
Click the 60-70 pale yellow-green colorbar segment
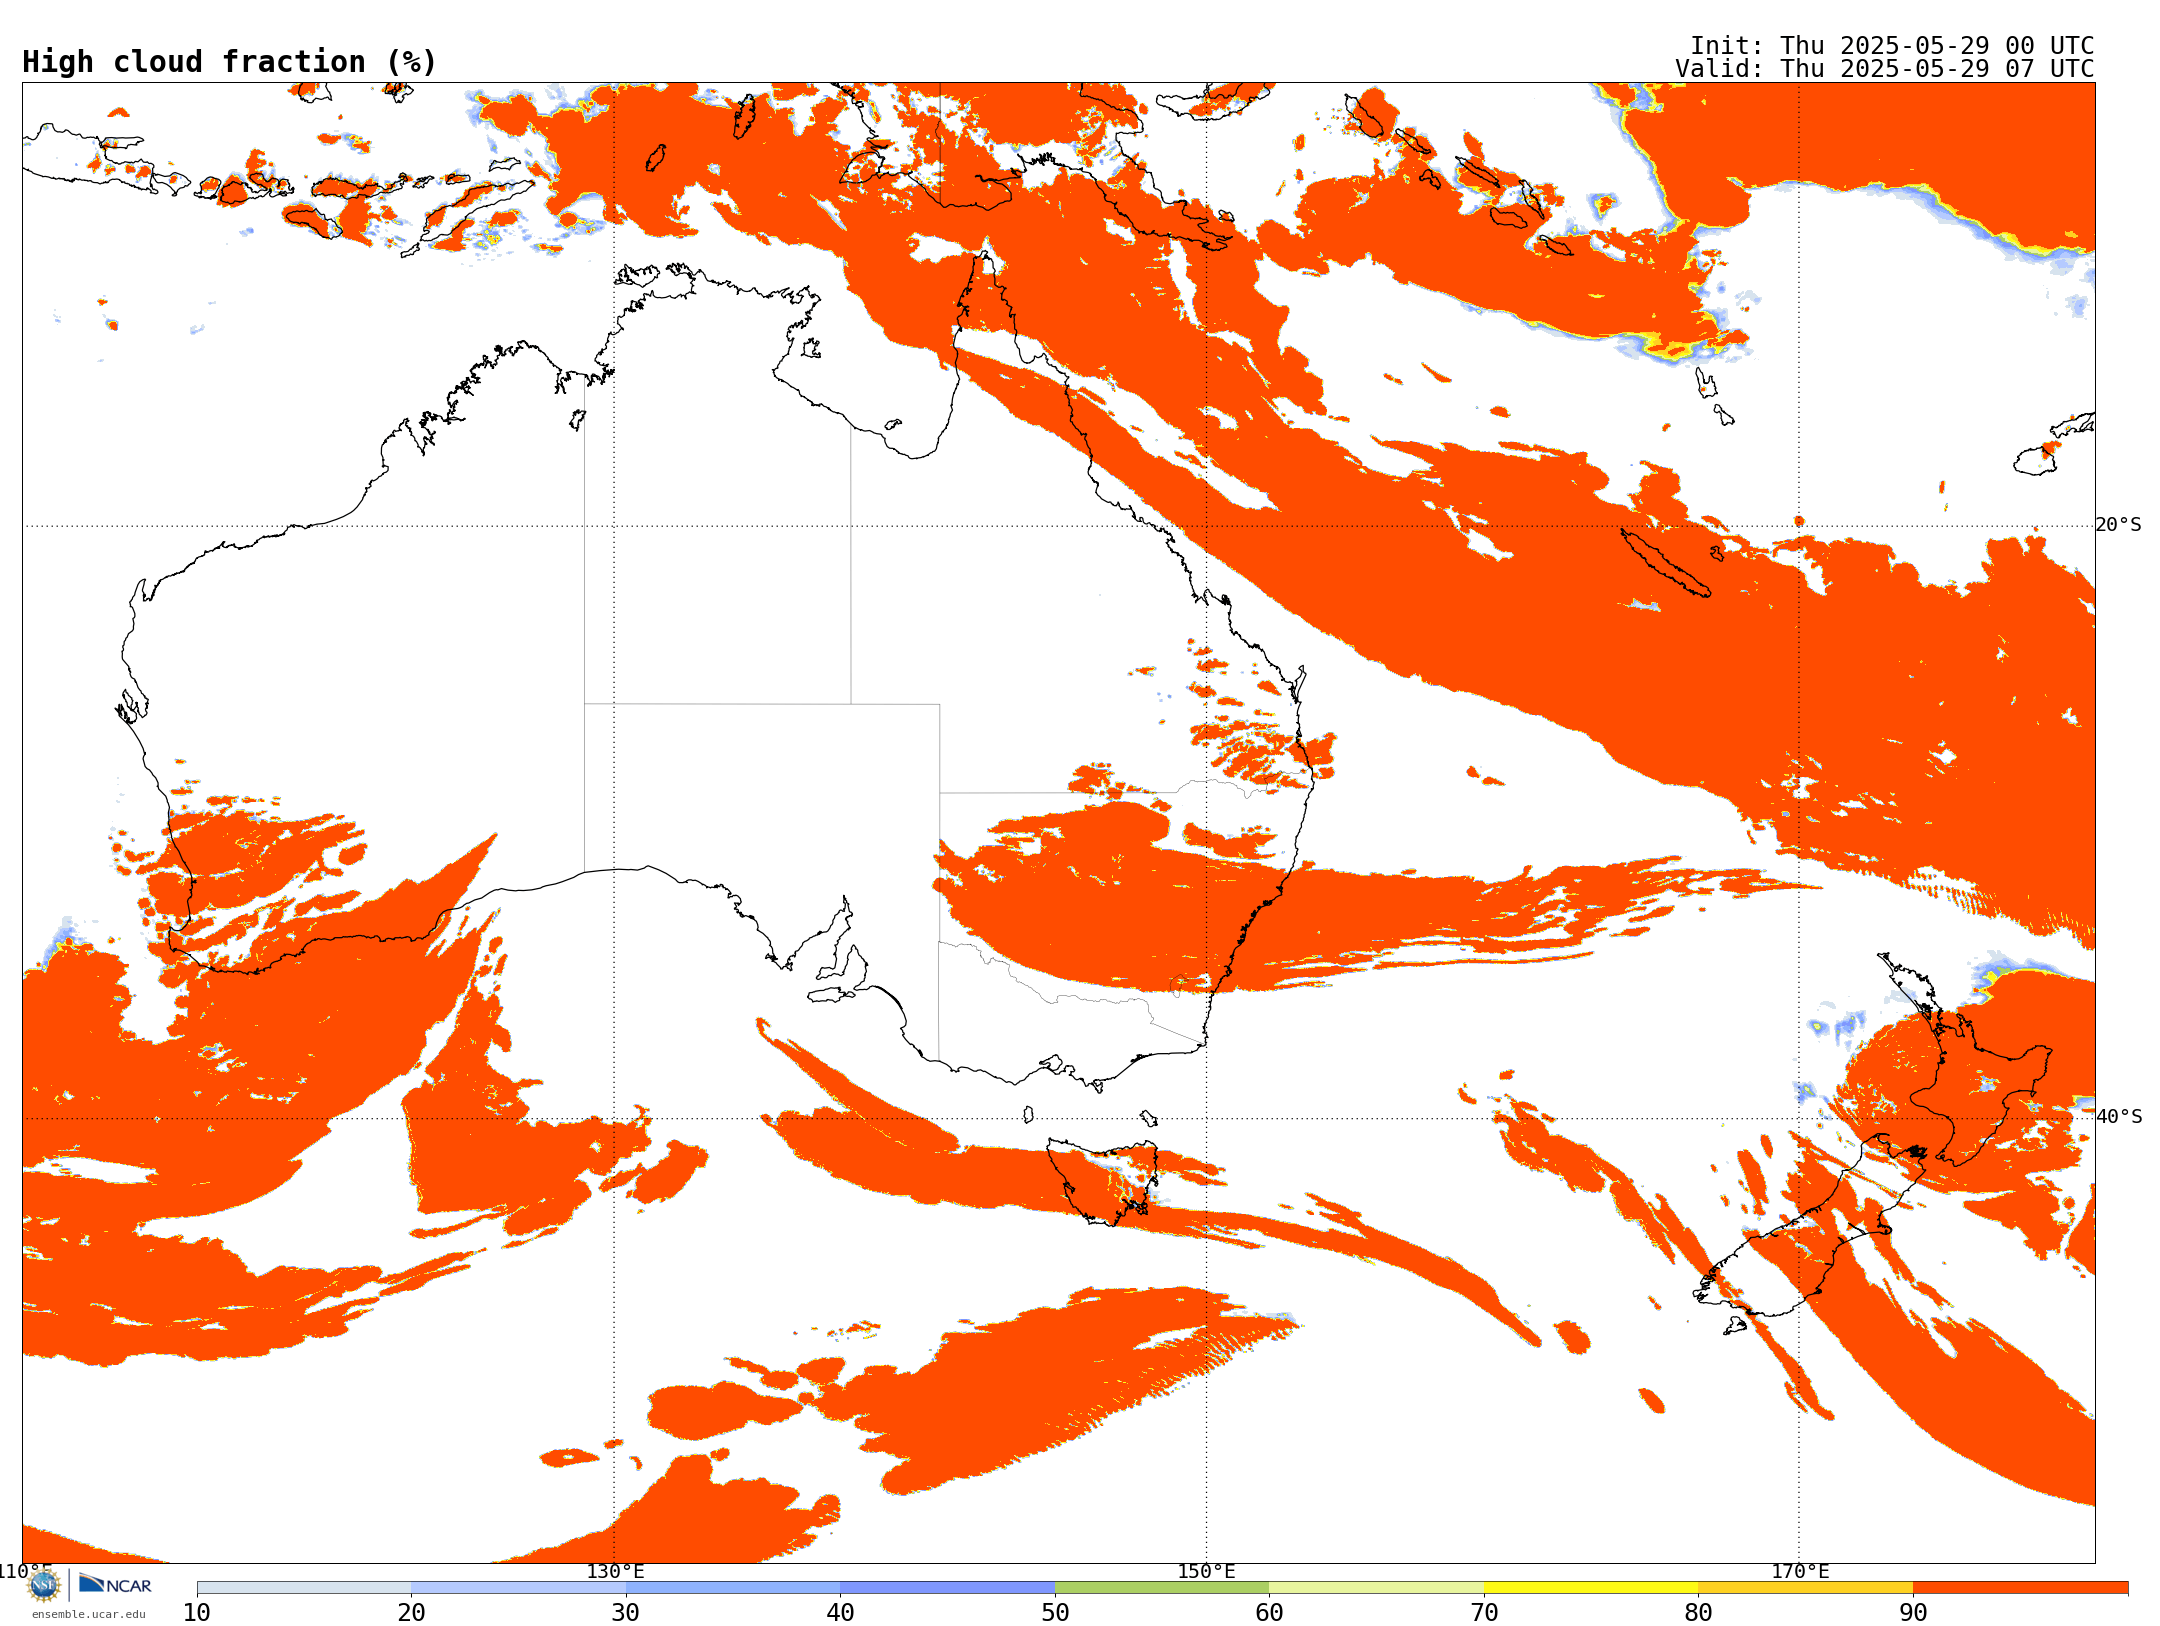(x=1376, y=1588)
